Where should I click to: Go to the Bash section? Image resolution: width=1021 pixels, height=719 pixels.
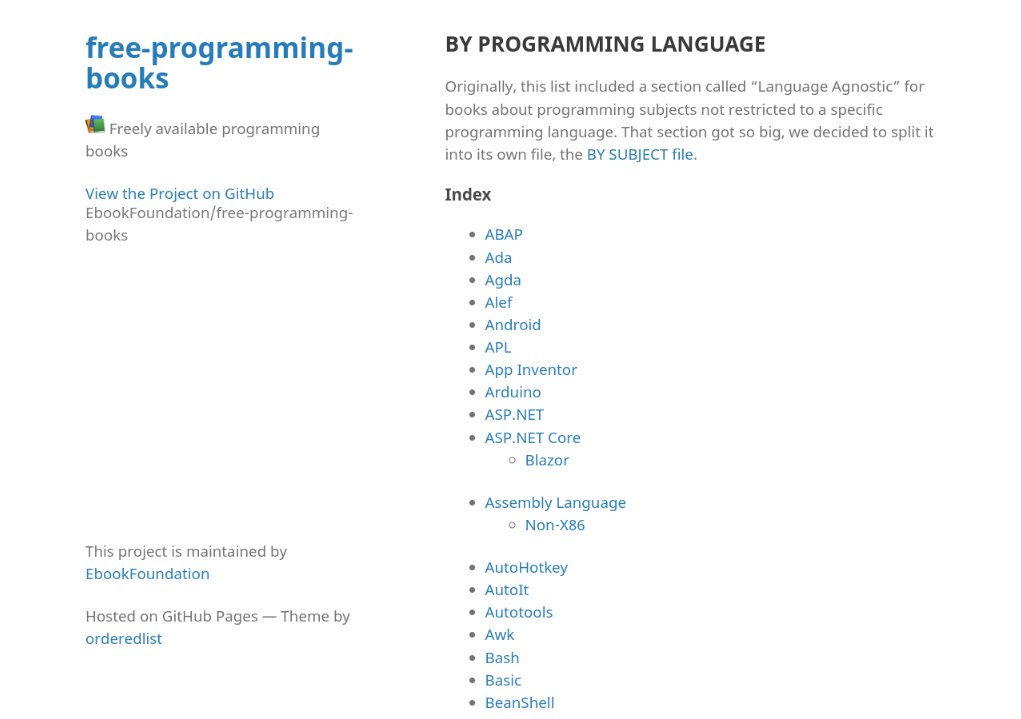[x=502, y=658]
